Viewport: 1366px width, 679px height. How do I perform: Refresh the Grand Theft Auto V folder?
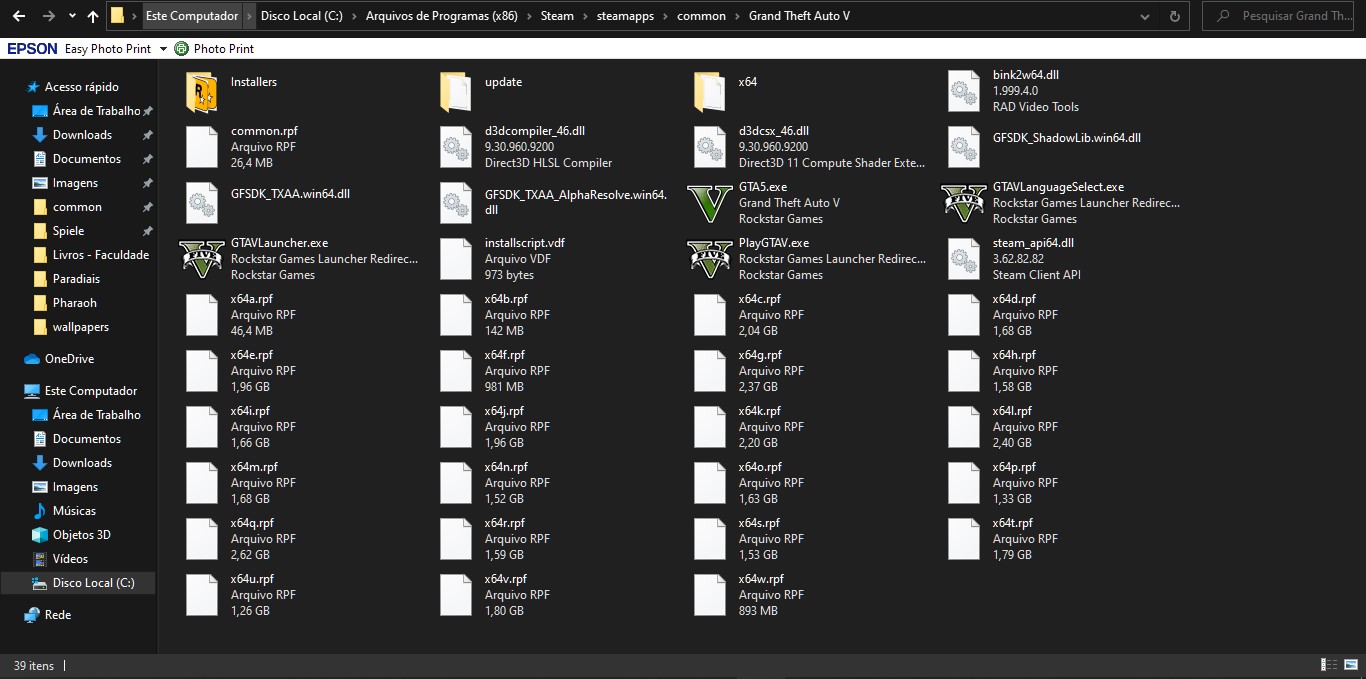coord(1174,16)
